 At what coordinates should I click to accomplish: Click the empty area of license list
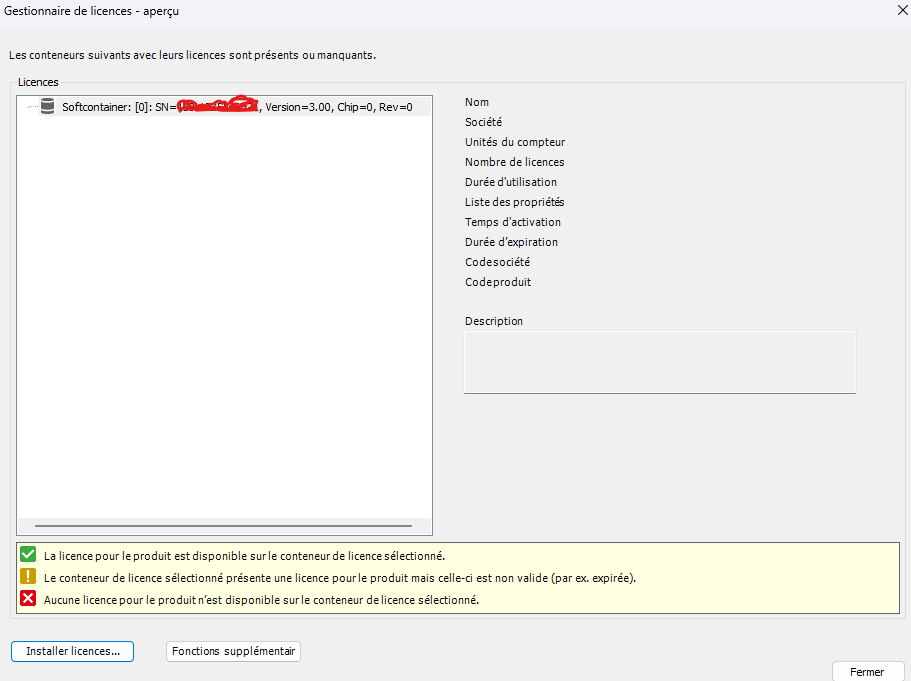point(224,320)
